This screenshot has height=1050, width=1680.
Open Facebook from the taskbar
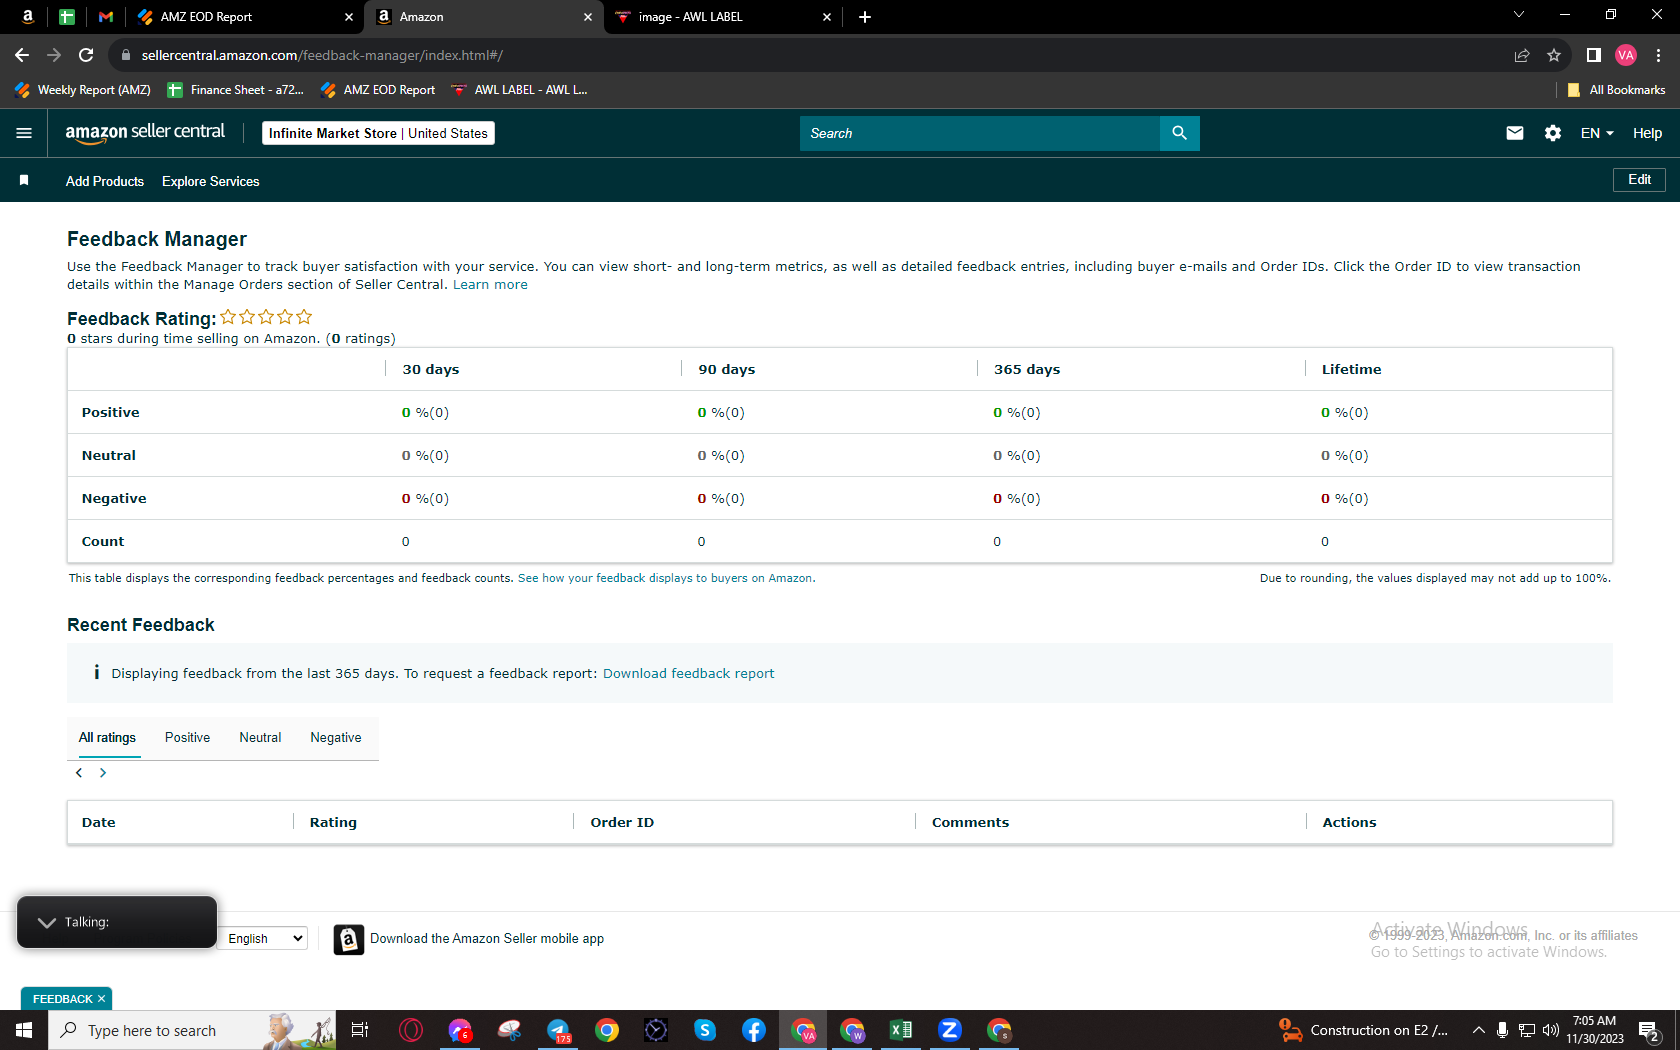[754, 1030]
